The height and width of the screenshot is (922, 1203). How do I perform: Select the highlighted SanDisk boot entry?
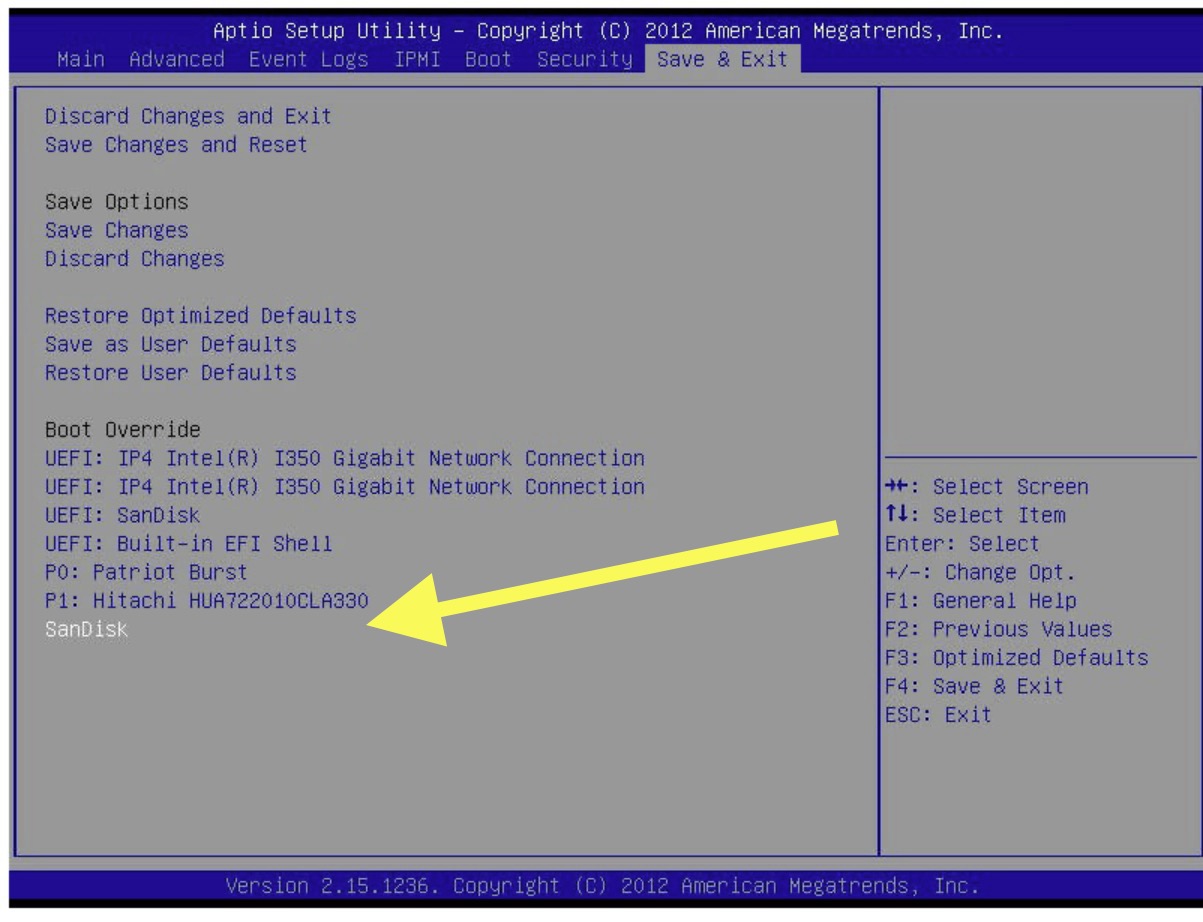coord(86,630)
